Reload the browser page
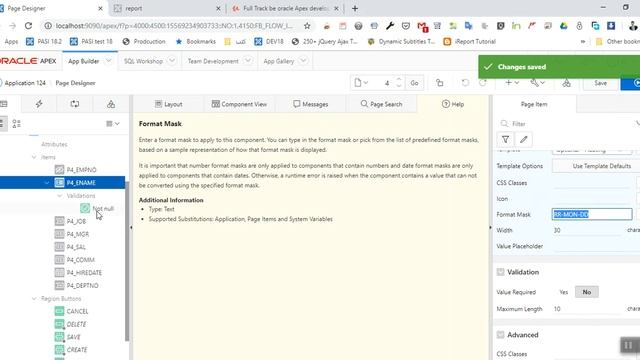Image resolution: width=640 pixels, height=360 pixels. [28, 26]
